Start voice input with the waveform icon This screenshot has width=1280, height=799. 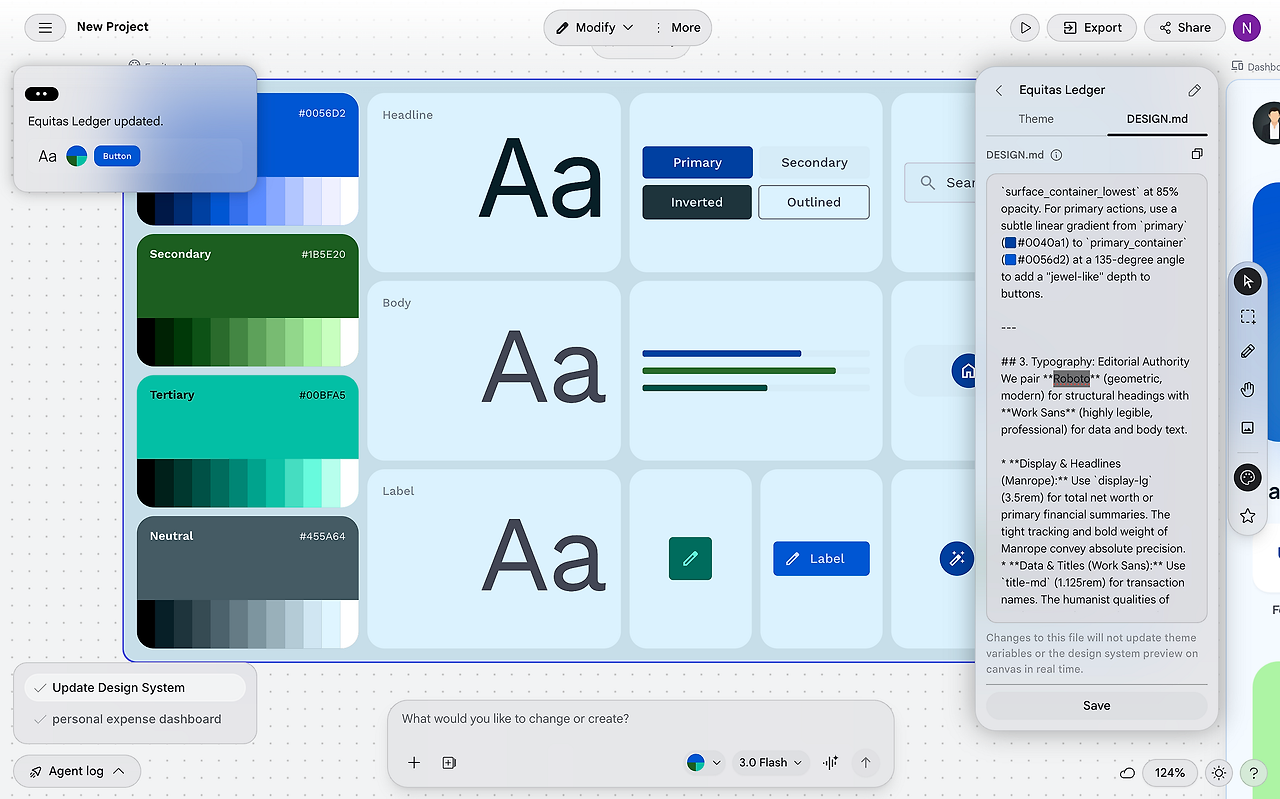click(830, 763)
